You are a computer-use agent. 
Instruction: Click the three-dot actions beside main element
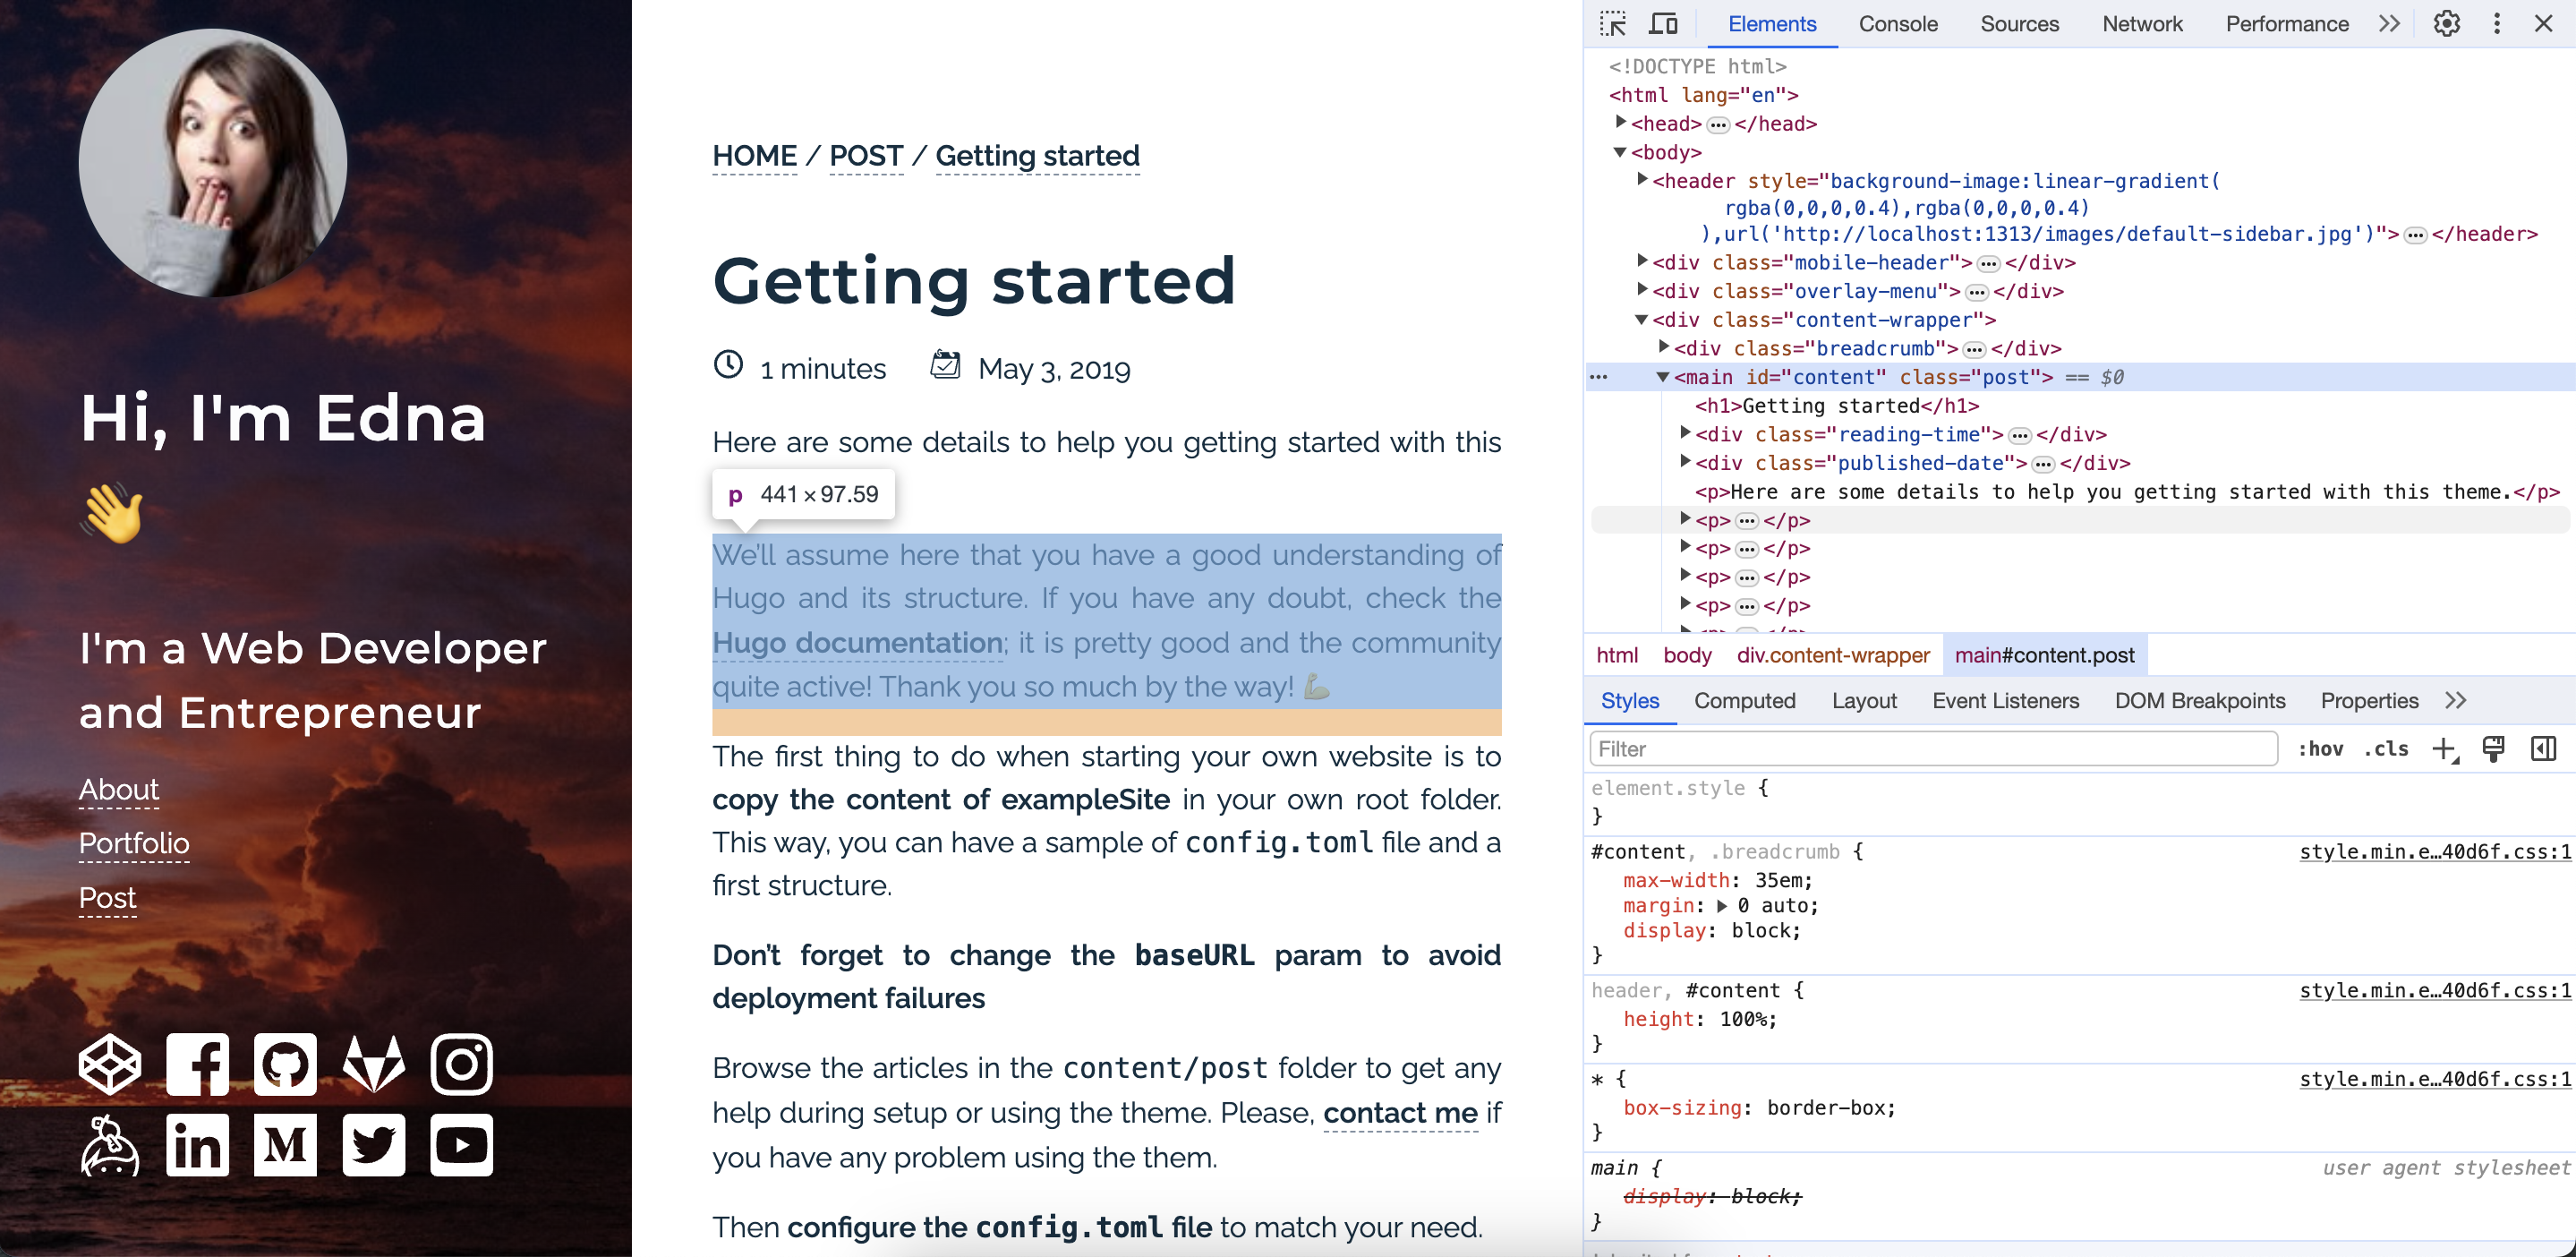click(x=1598, y=377)
